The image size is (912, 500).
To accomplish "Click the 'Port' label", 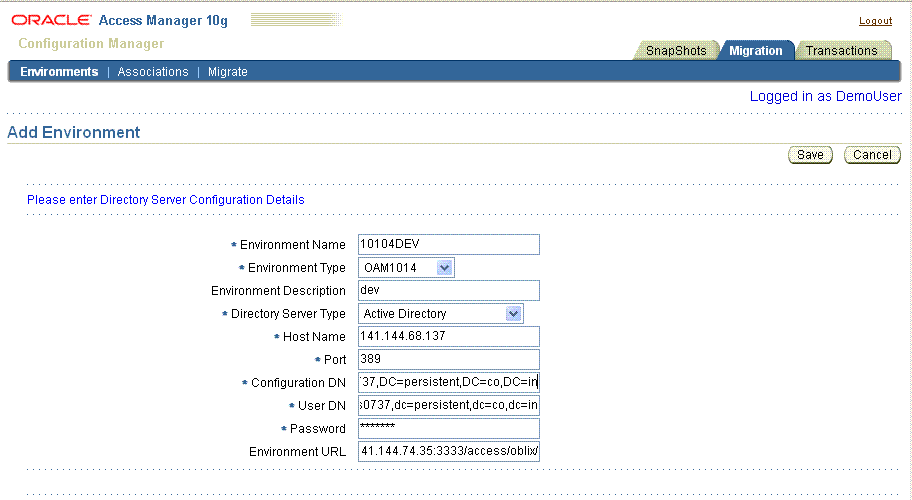I will [x=335, y=360].
